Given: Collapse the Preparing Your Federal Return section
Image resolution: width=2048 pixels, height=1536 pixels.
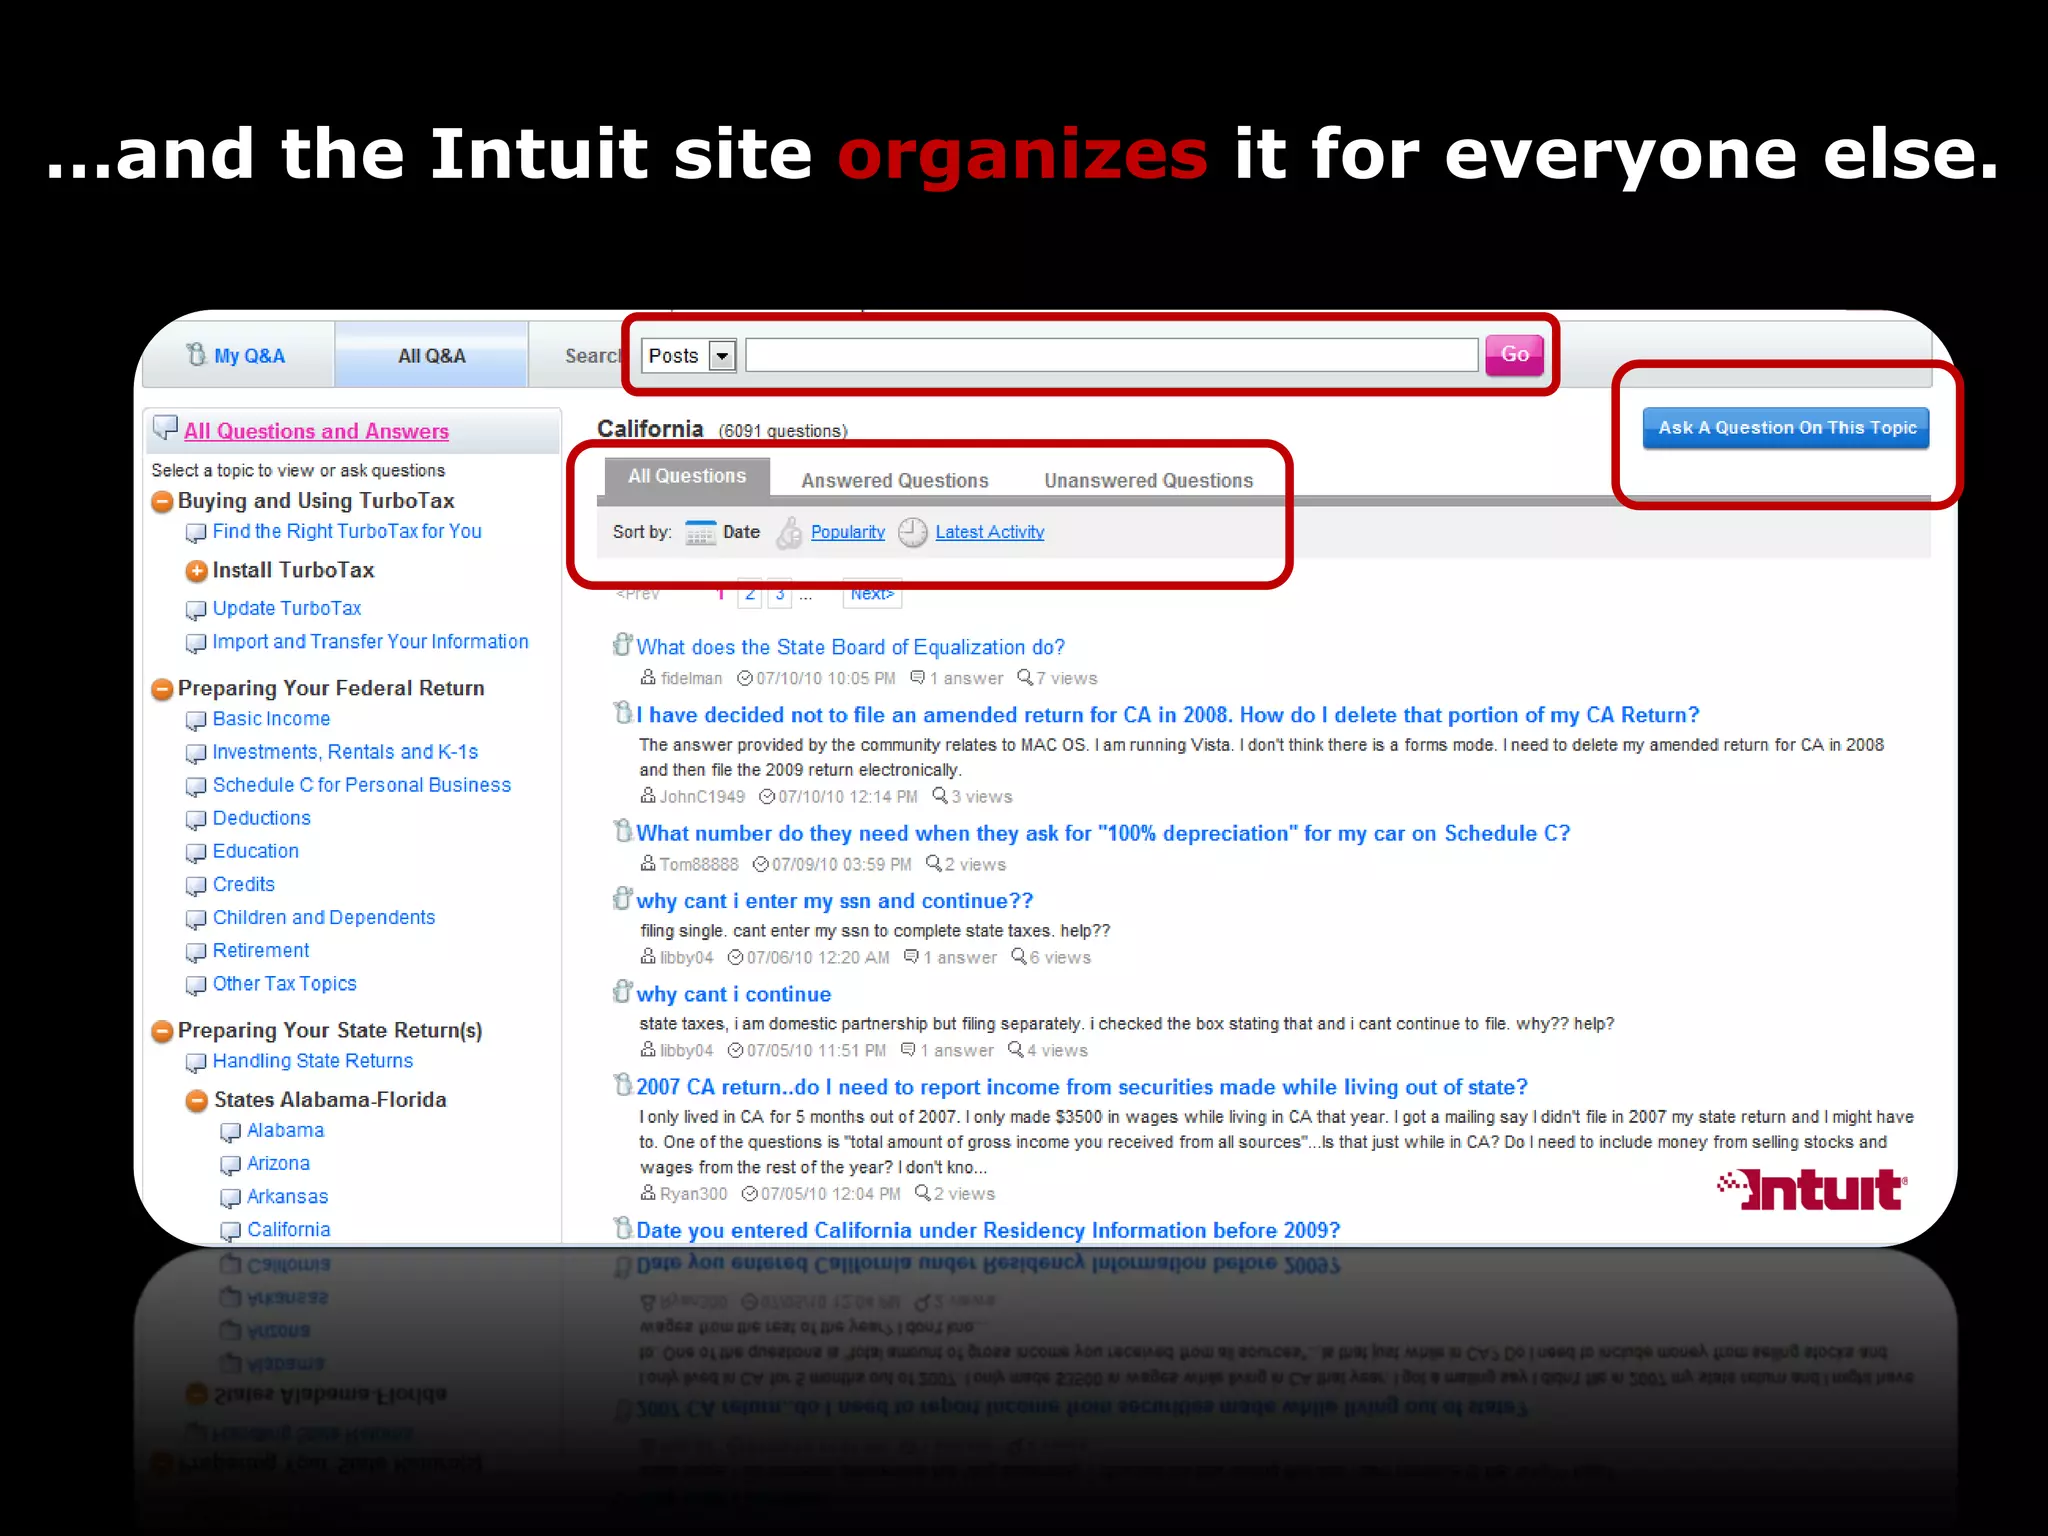Looking at the screenshot, I should click(x=162, y=689).
